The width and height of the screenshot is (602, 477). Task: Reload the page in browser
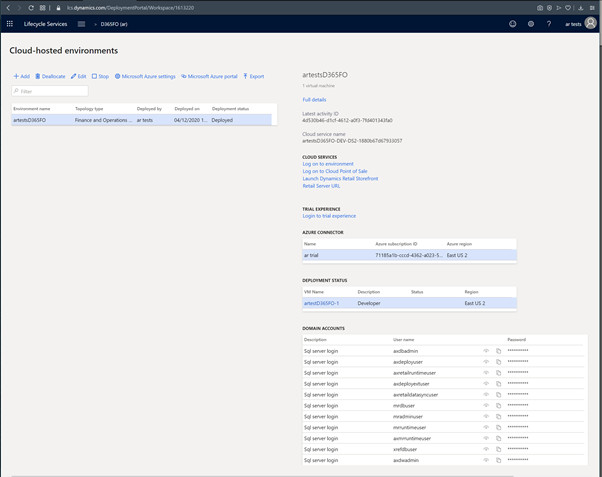click(31, 7)
